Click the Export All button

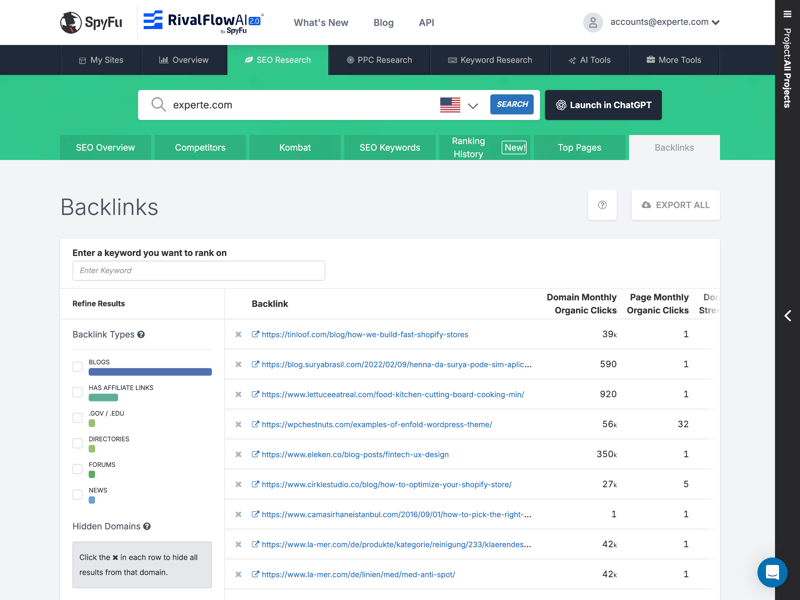click(675, 205)
